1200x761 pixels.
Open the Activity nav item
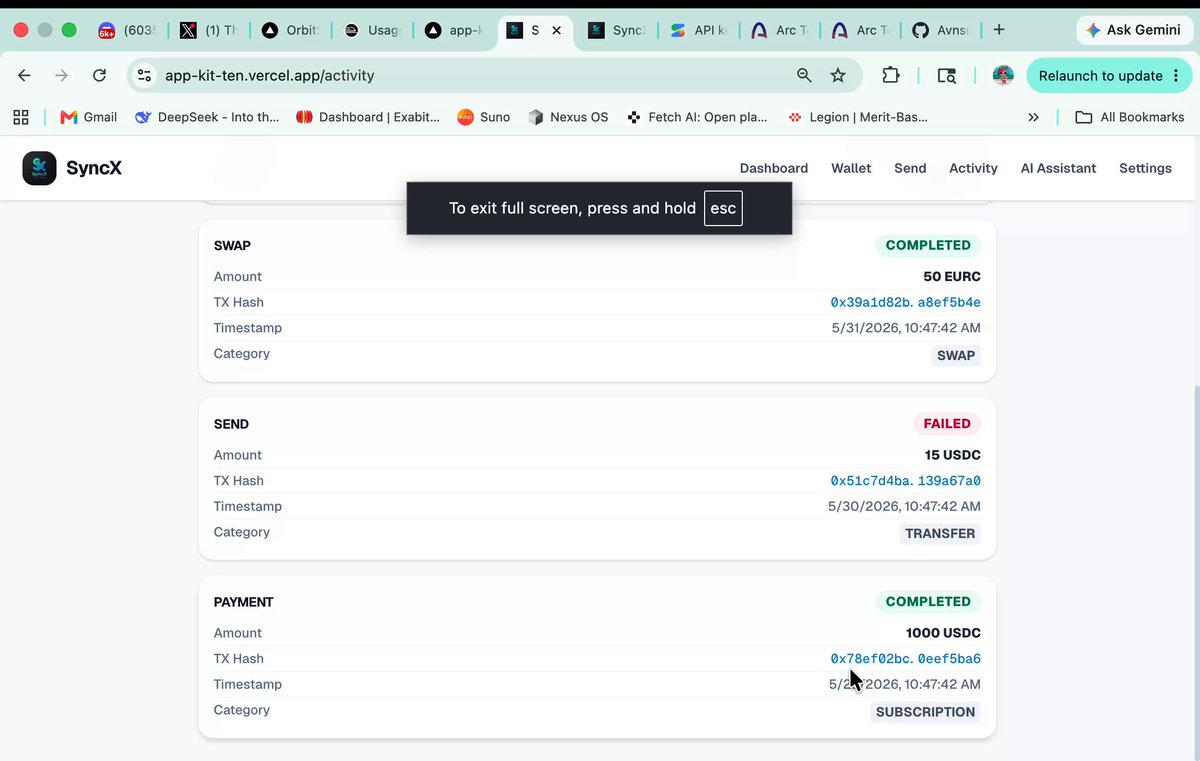pyautogui.click(x=973, y=168)
